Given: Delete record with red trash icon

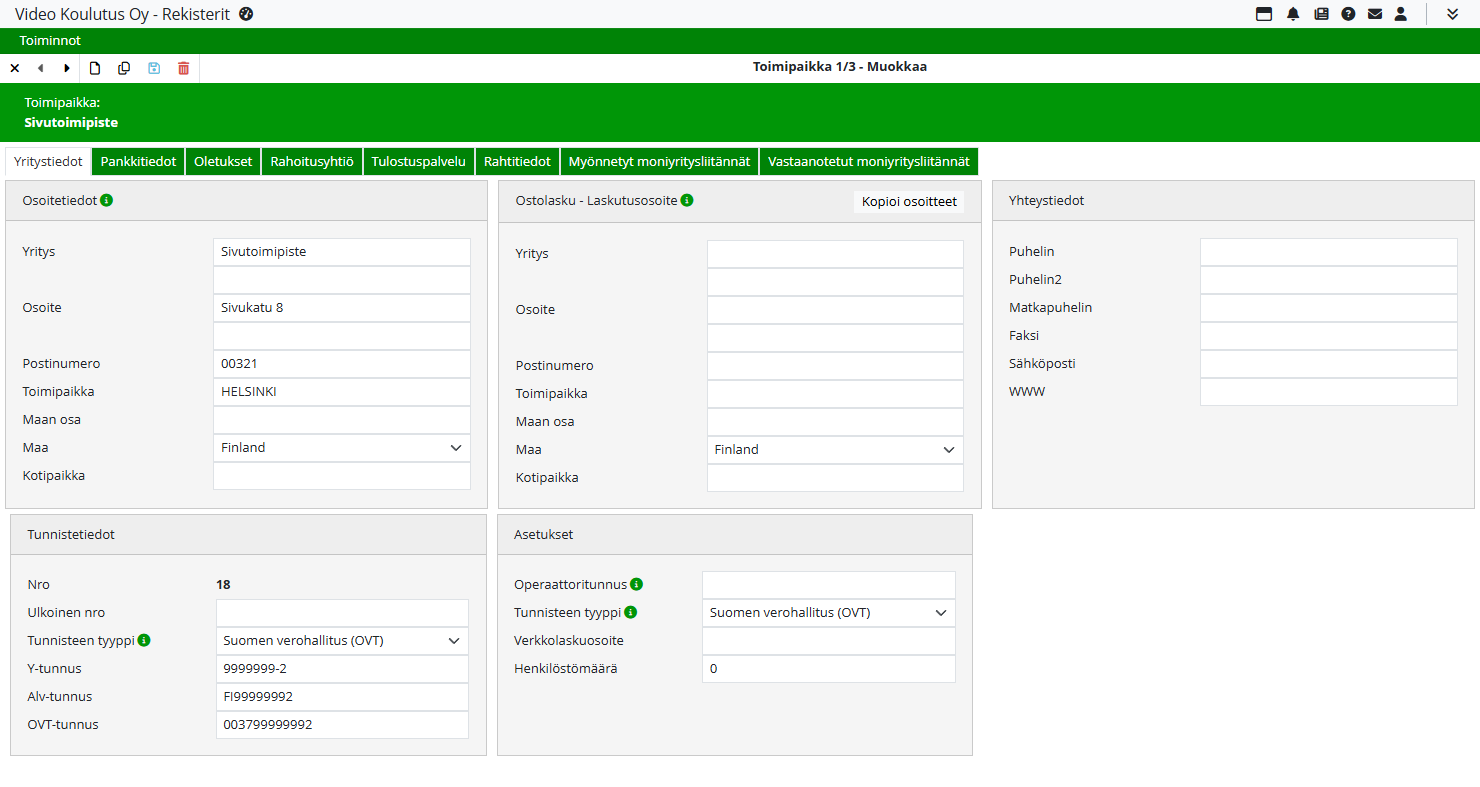Looking at the screenshot, I should 183,68.
